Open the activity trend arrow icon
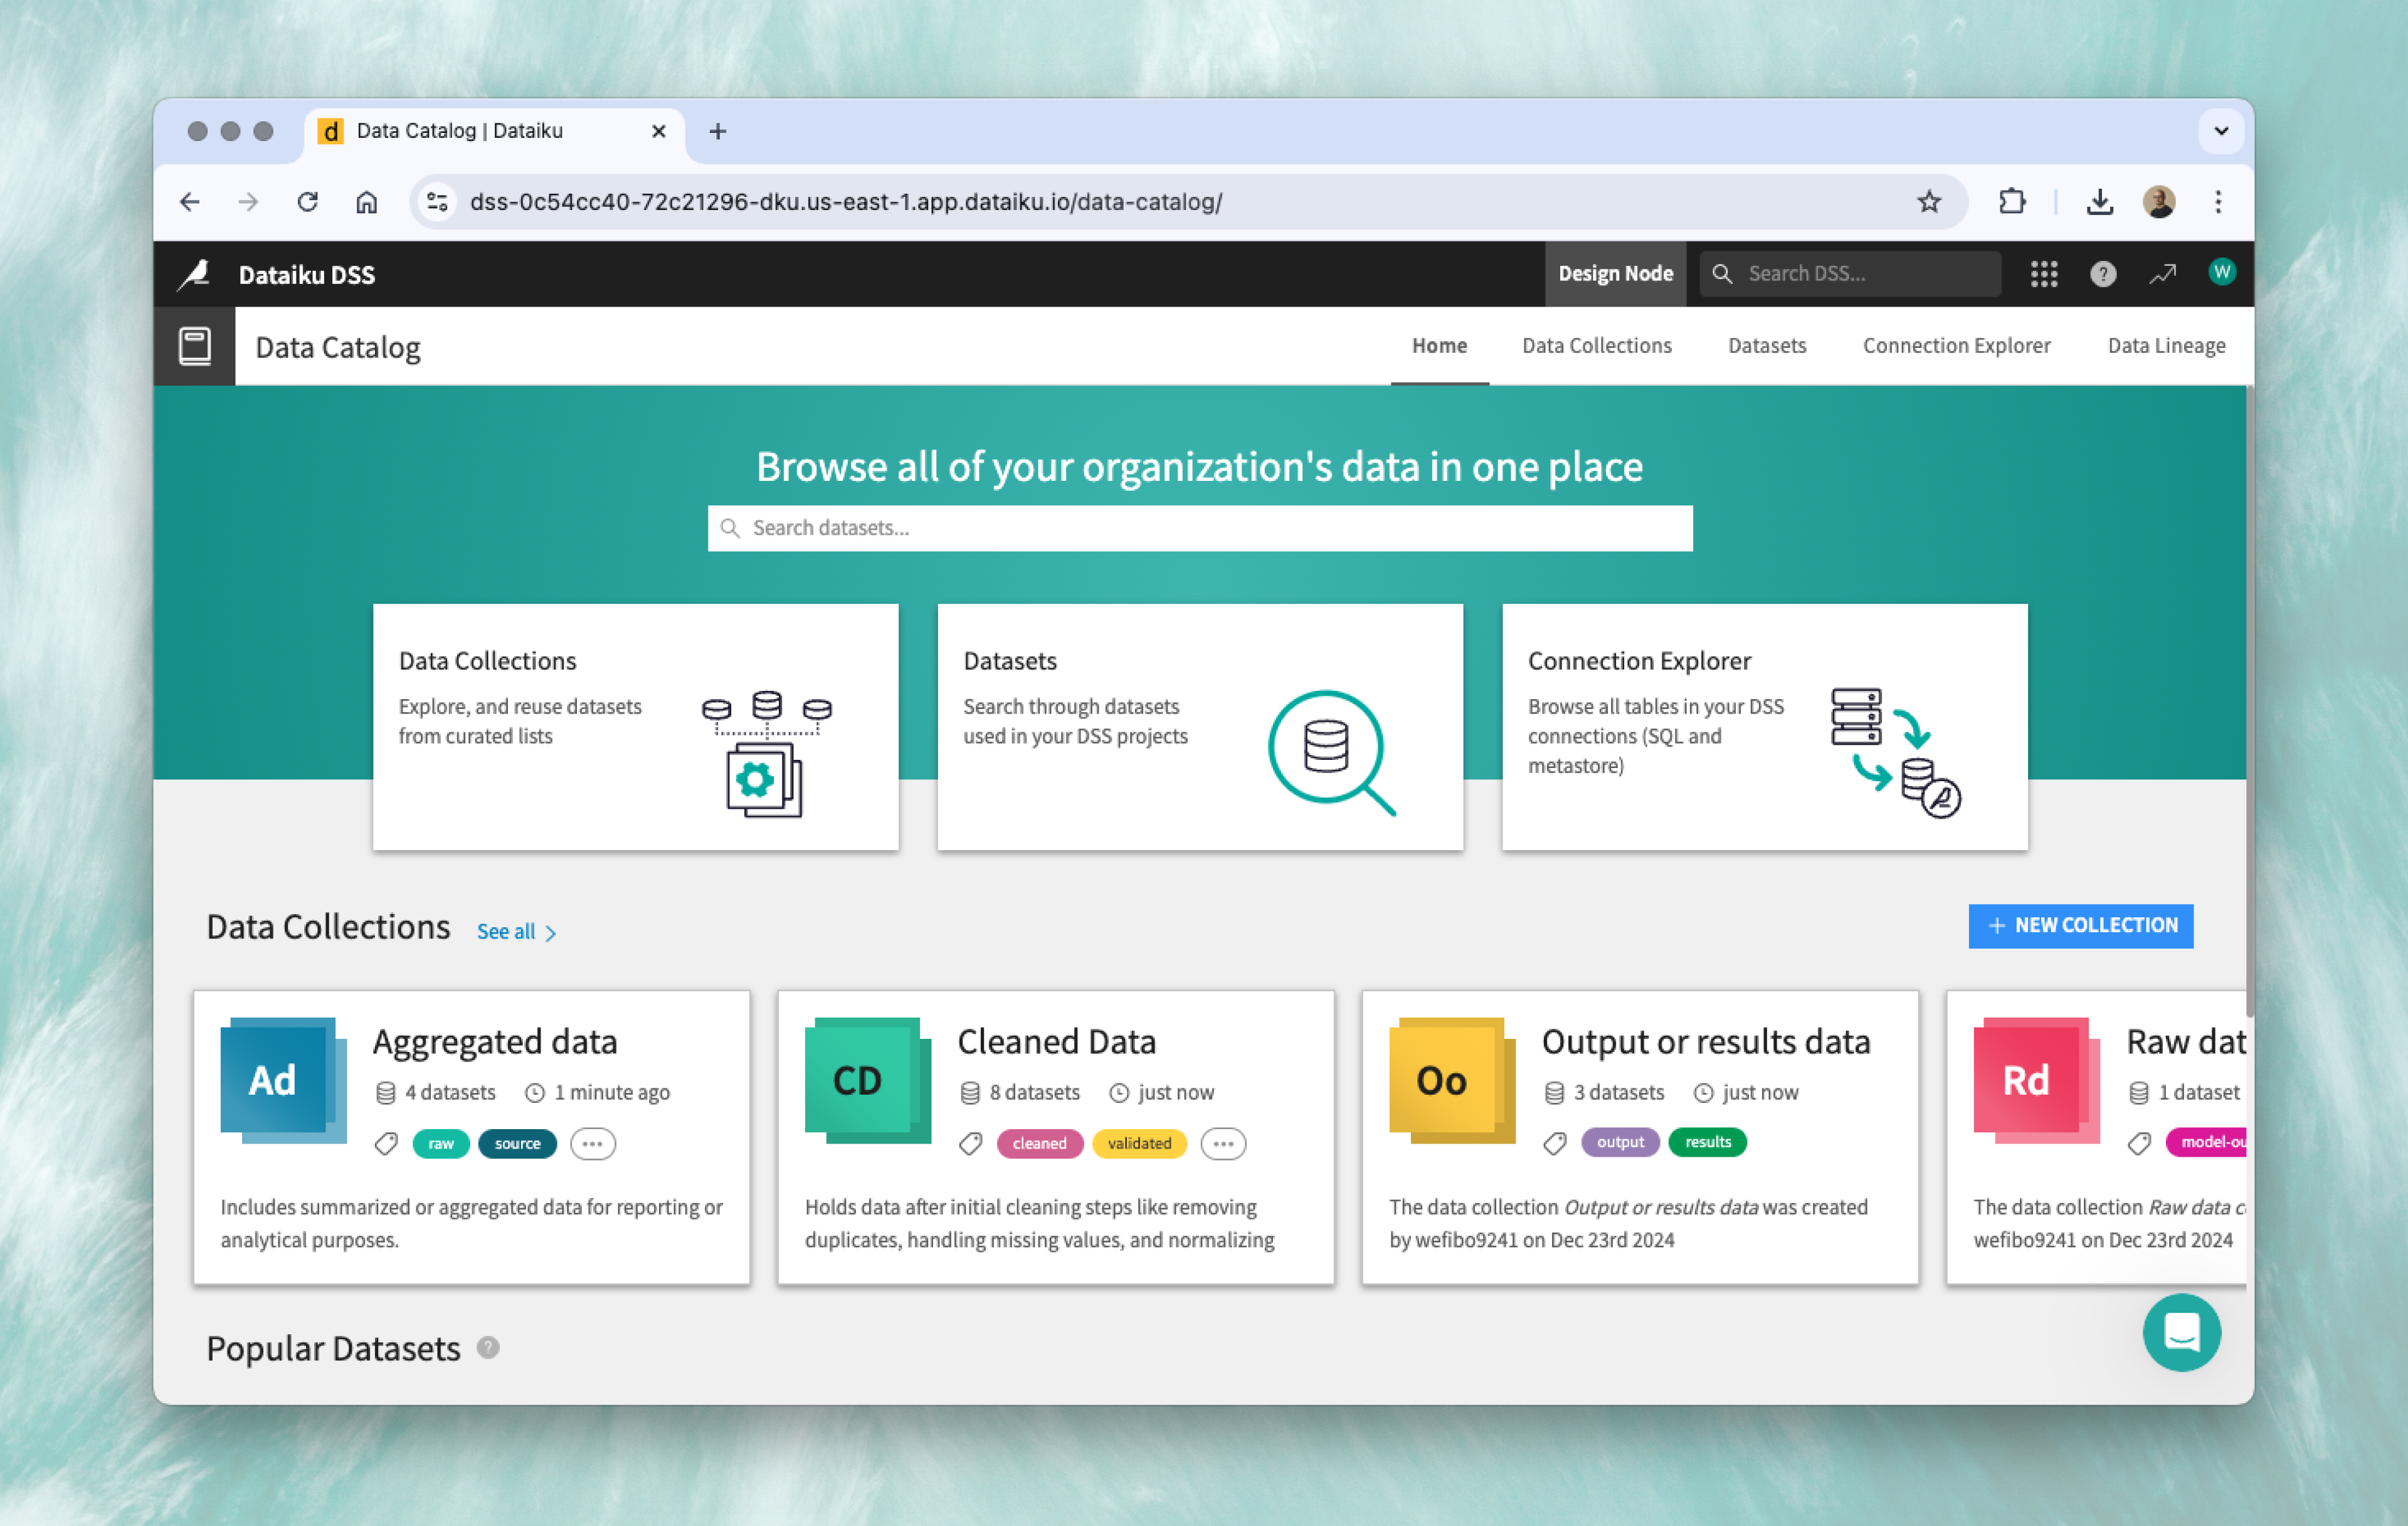2408x1526 pixels. 2162,274
